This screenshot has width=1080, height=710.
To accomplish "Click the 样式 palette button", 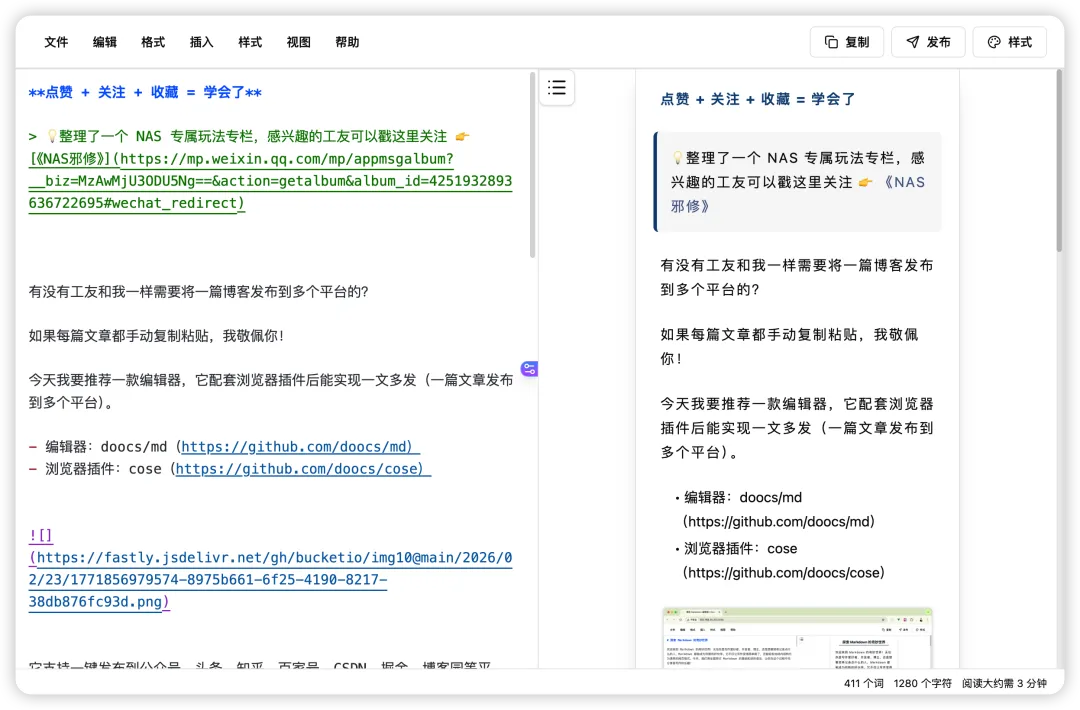I will [1009, 42].
